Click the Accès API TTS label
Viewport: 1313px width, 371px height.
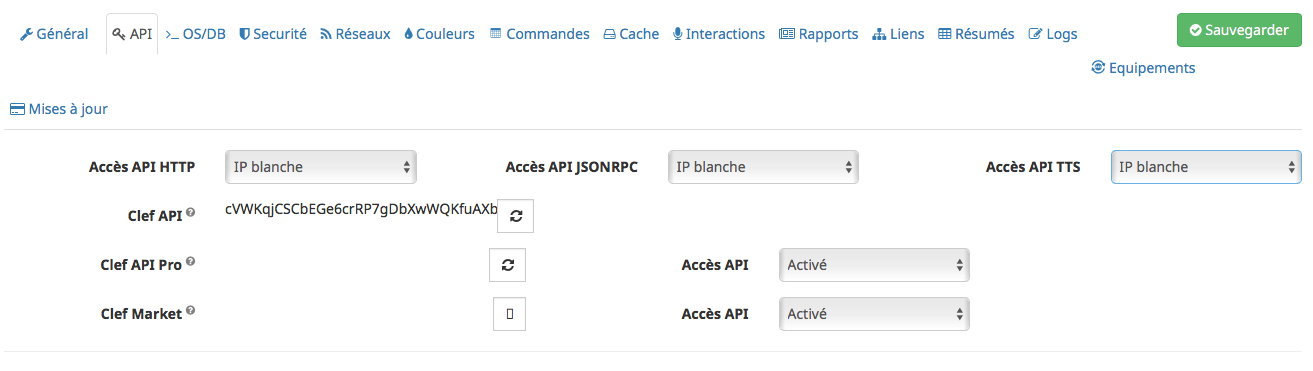1033,167
